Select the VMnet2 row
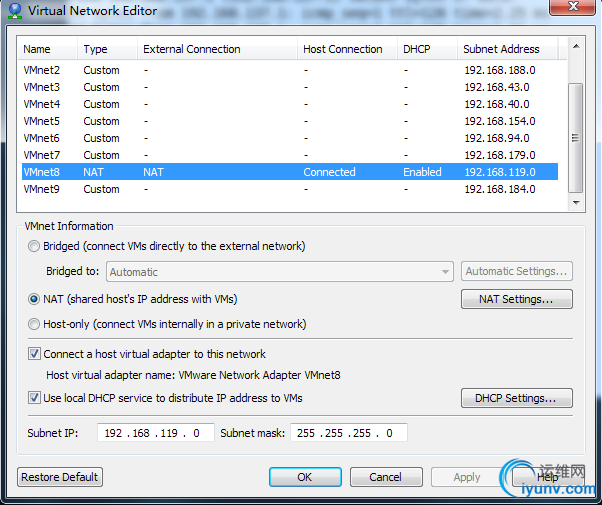This screenshot has height=505, width=602. coord(290,70)
